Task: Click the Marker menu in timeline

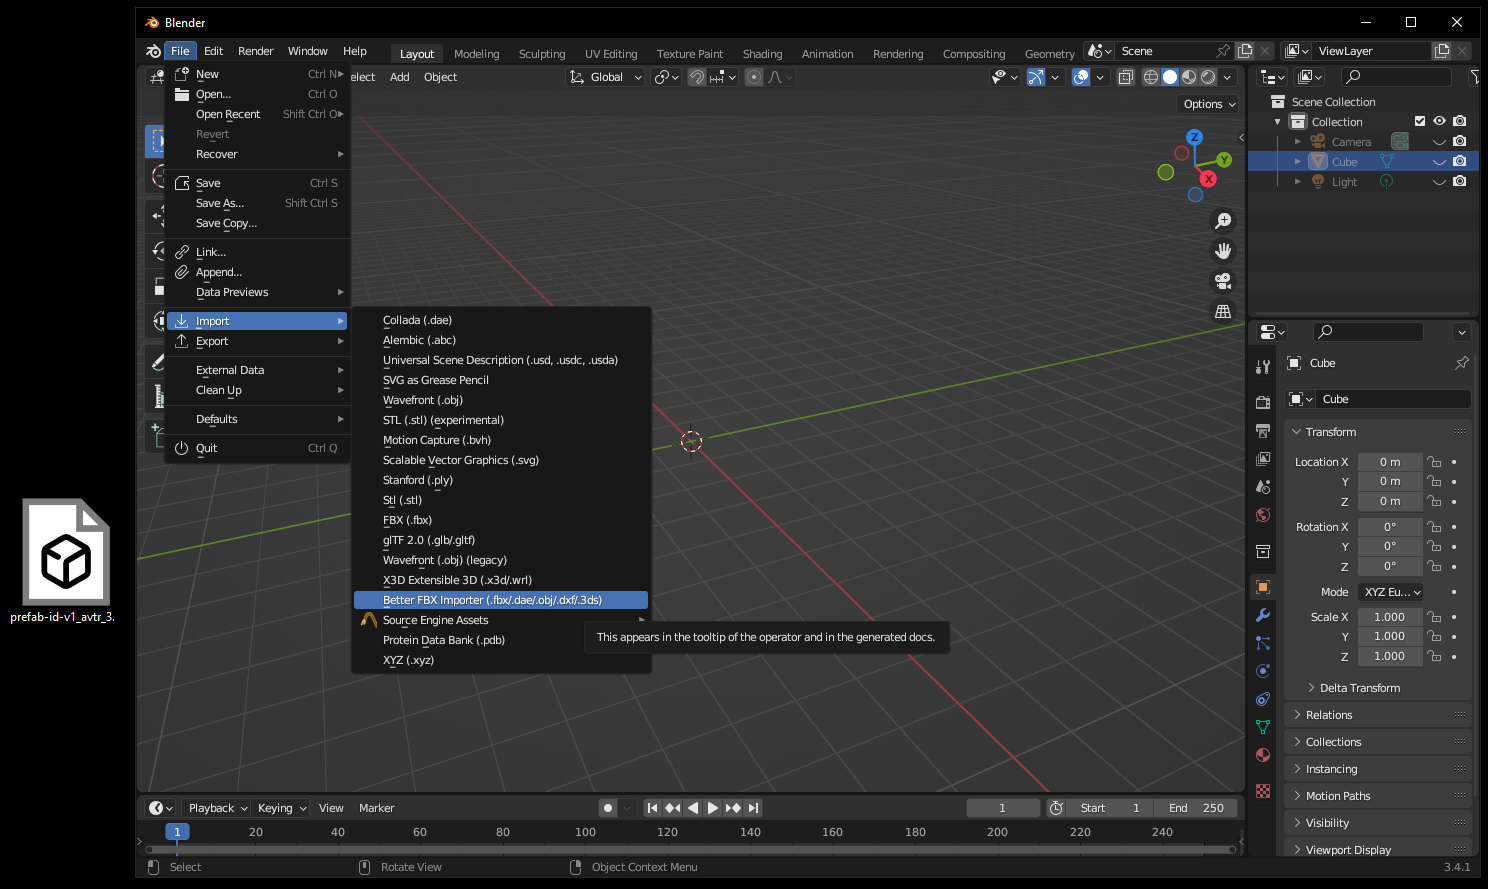Action: tap(376, 808)
